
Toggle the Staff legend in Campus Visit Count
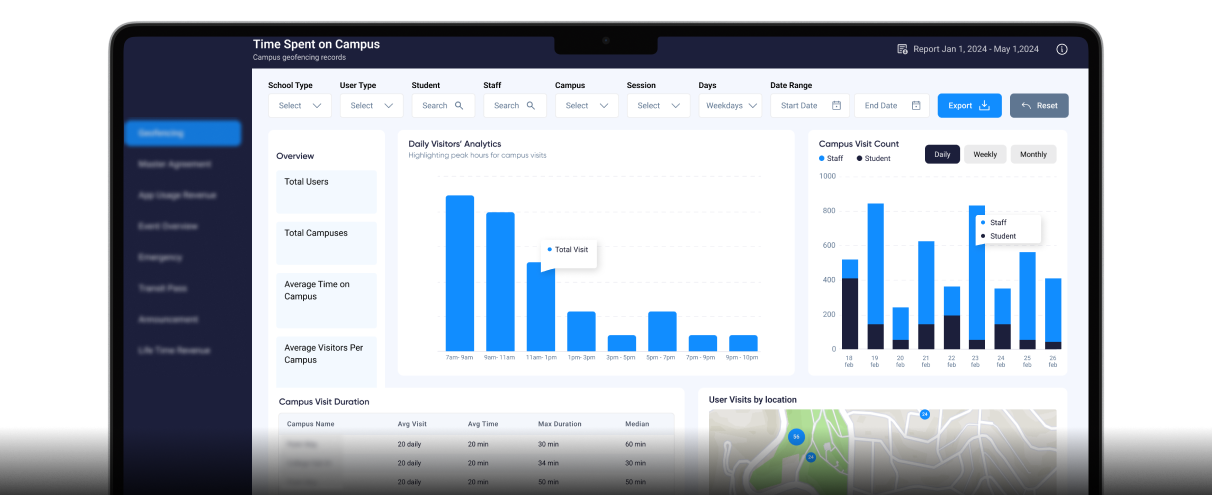(831, 158)
